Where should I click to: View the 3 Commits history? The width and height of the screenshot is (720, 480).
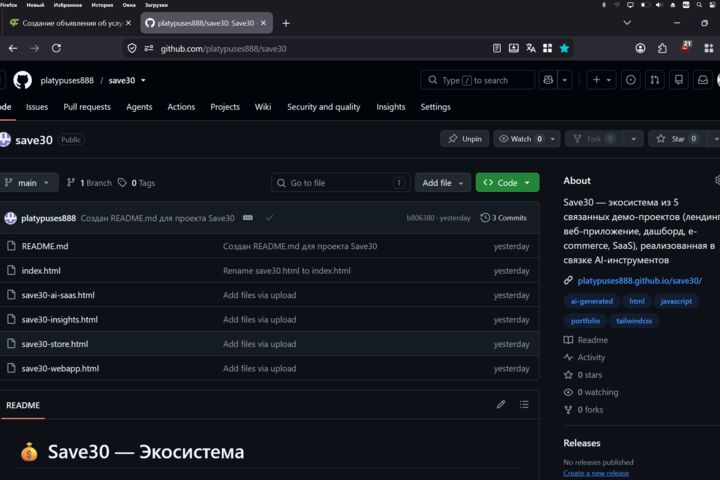[503, 218]
